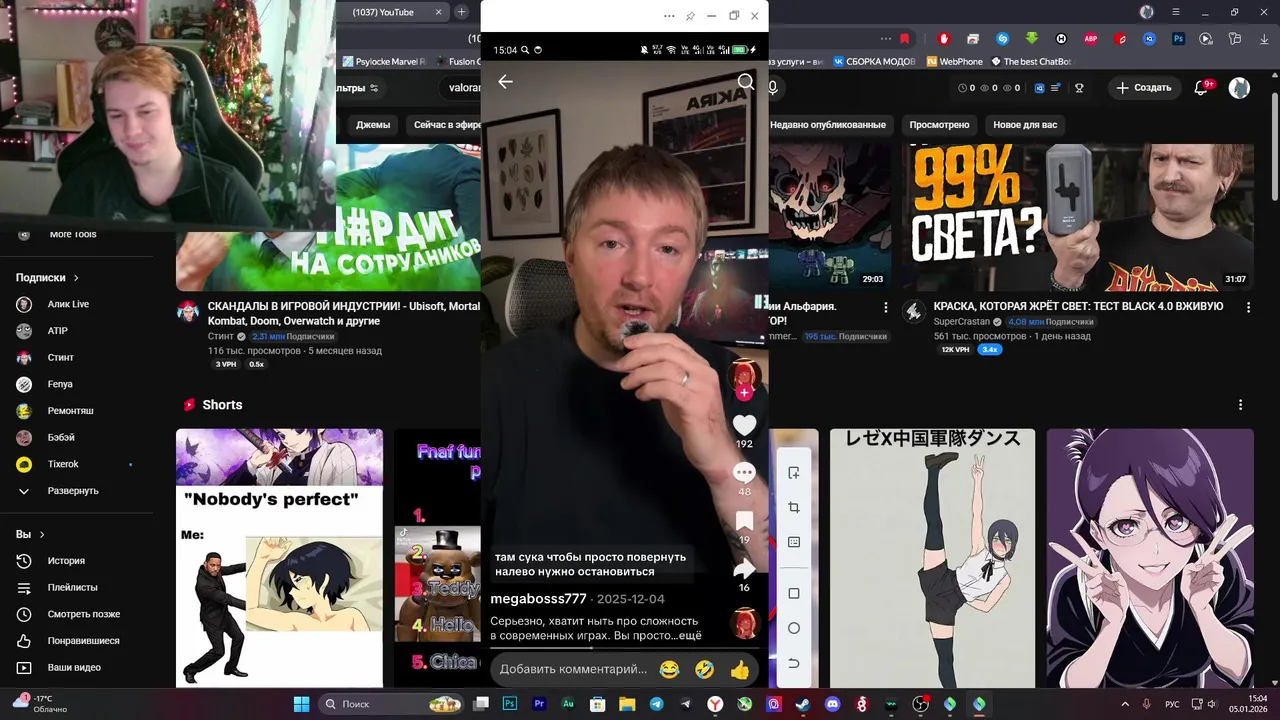
Task: Click the green download arrow extension
Action: (1031, 39)
